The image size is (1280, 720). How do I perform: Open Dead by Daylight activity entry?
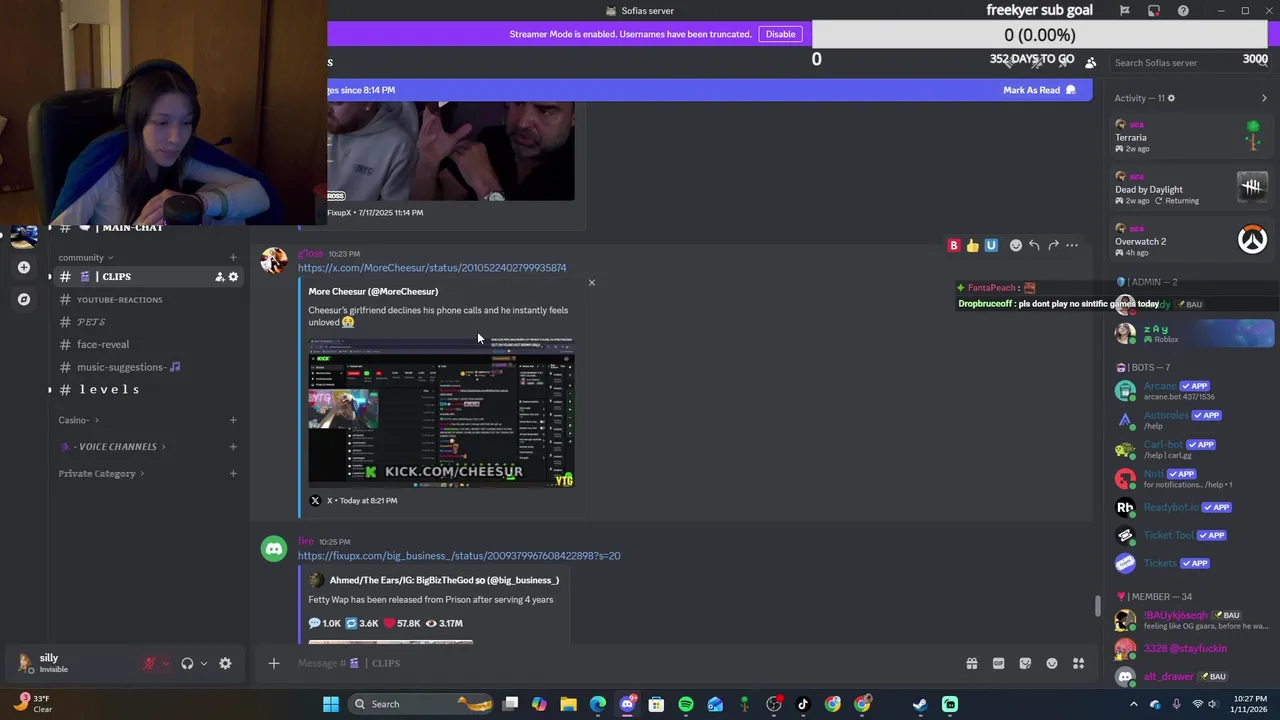pos(1192,189)
